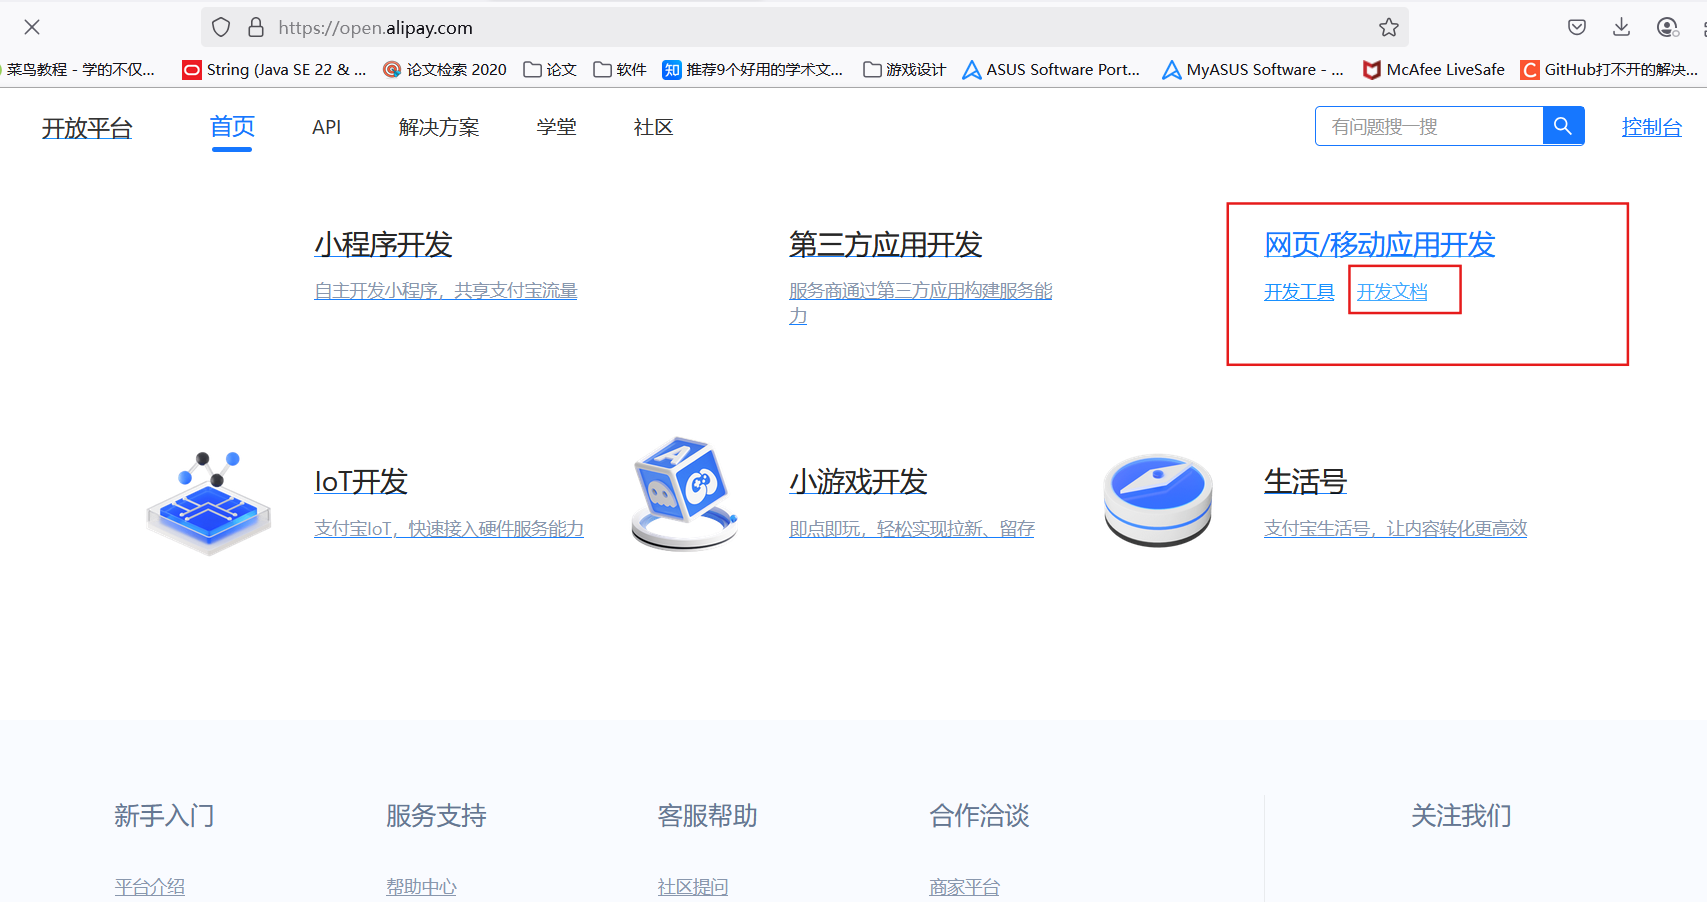The image size is (1707, 902).
Task: Open IoT开发 heading link
Action: click(x=361, y=481)
